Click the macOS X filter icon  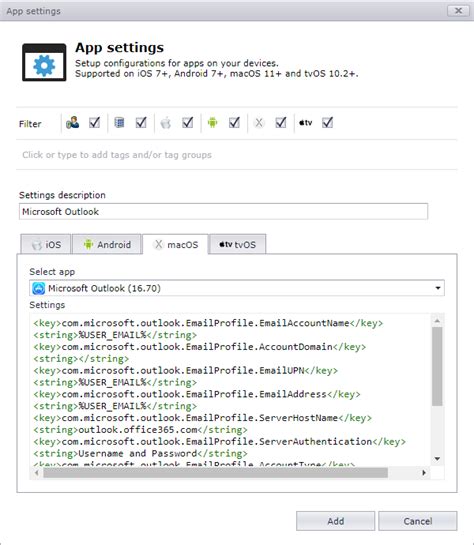coord(259,122)
